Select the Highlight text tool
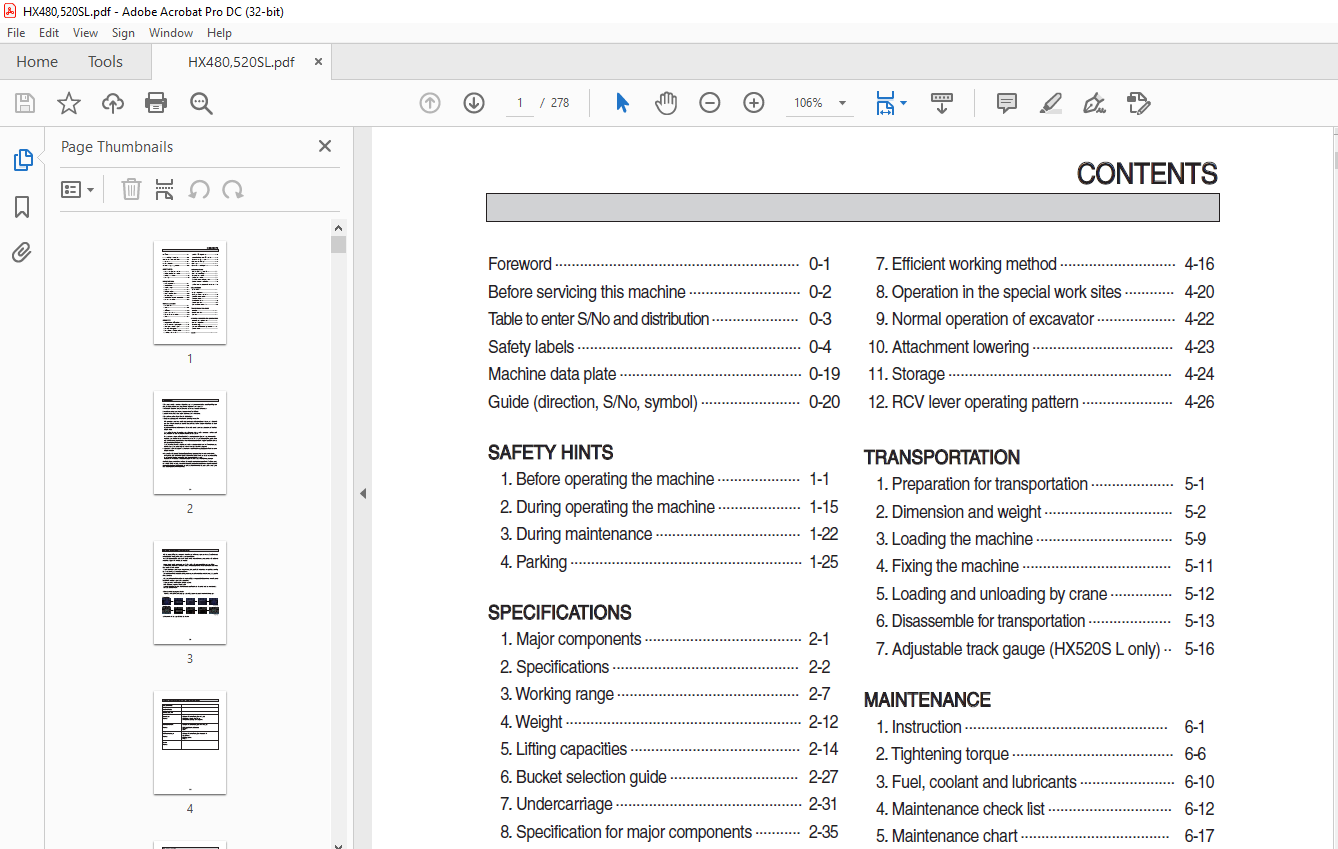This screenshot has width=1338, height=849. click(x=1051, y=103)
